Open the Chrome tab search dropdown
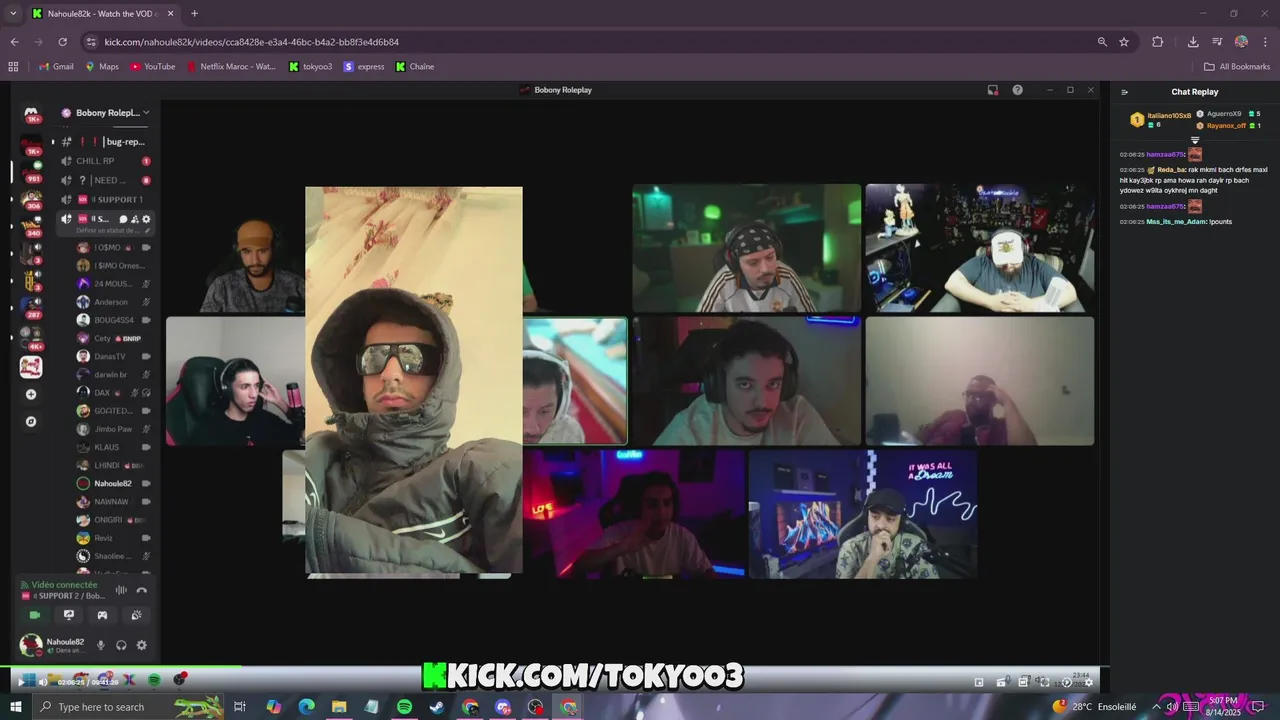The image size is (1280, 720). pyautogui.click(x=13, y=14)
